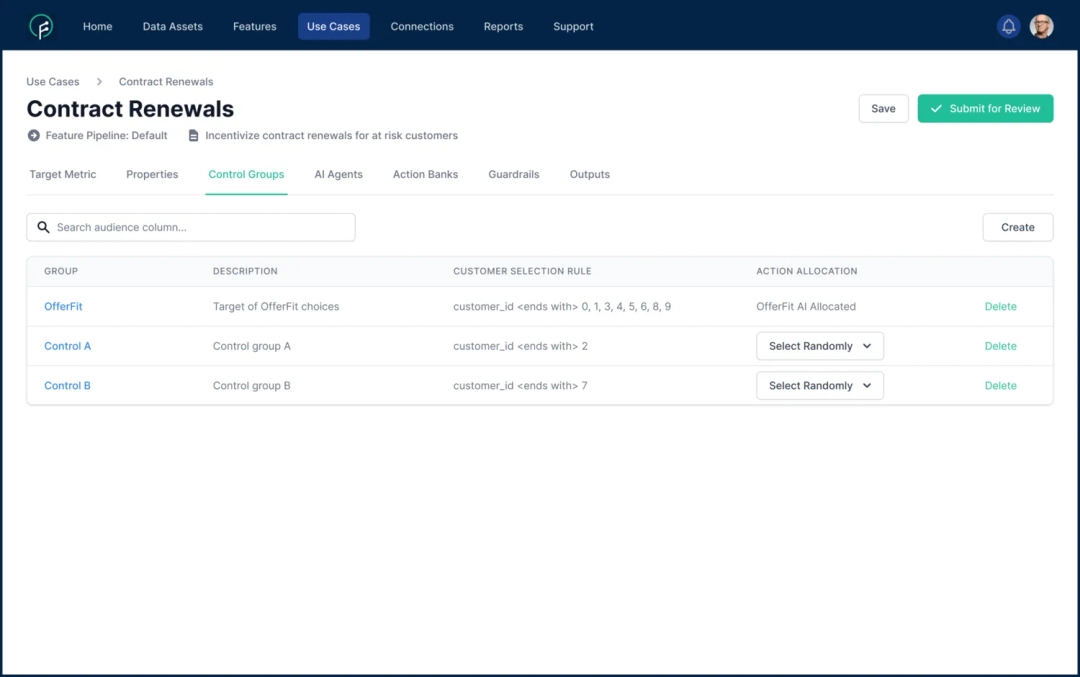Select the Use Cases menu
This screenshot has width=1080, height=677.
coord(333,26)
